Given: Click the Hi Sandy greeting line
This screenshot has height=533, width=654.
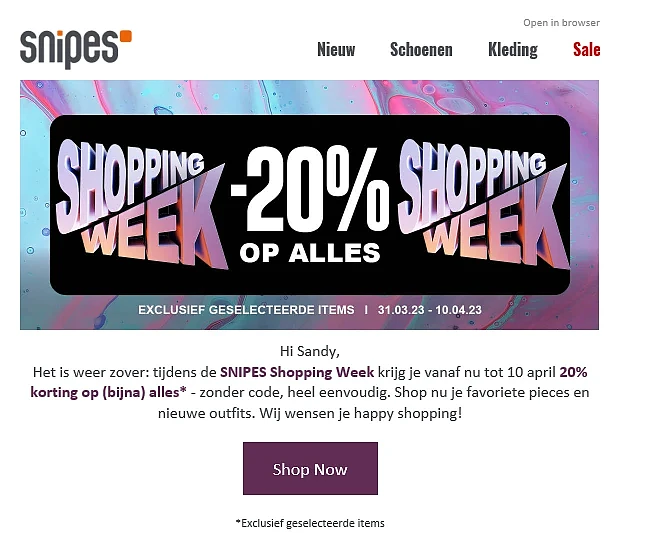Looking at the screenshot, I should tap(310, 351).
